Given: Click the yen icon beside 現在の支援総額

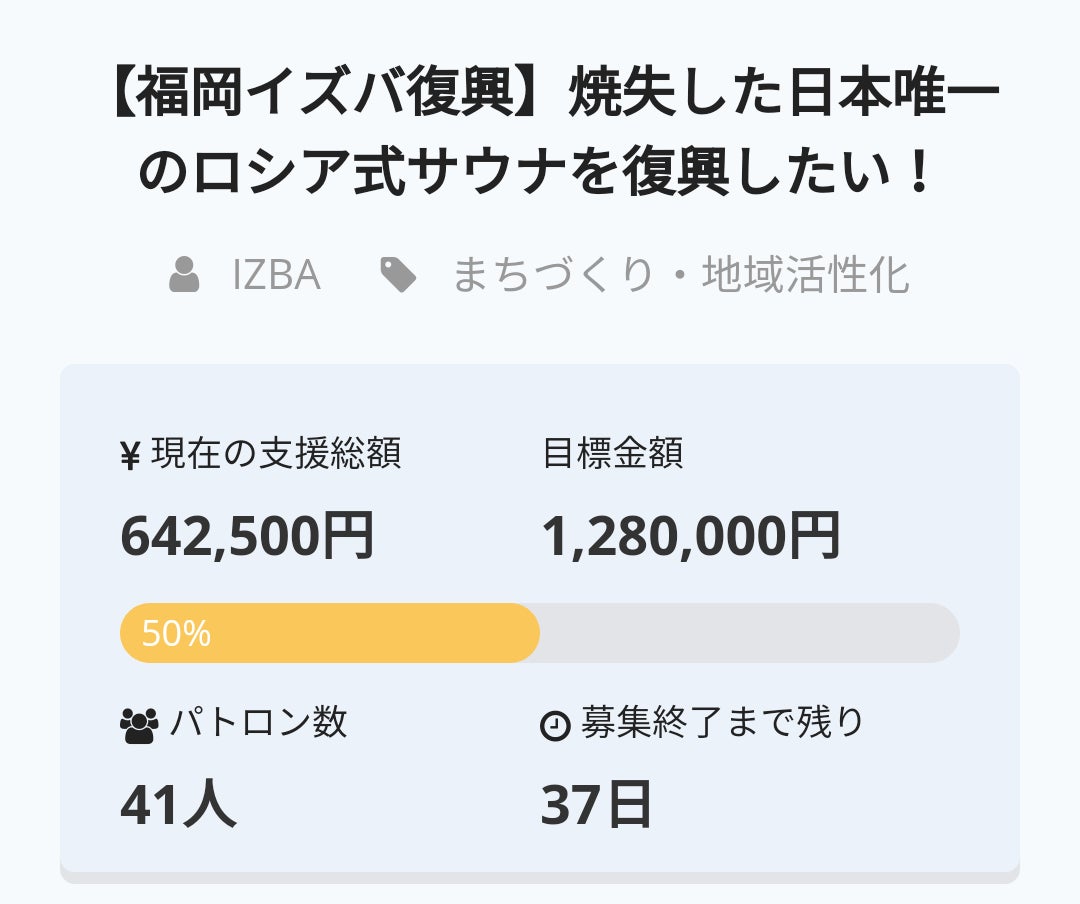Looking at the screenshot, I should click(x=130, y=456).
